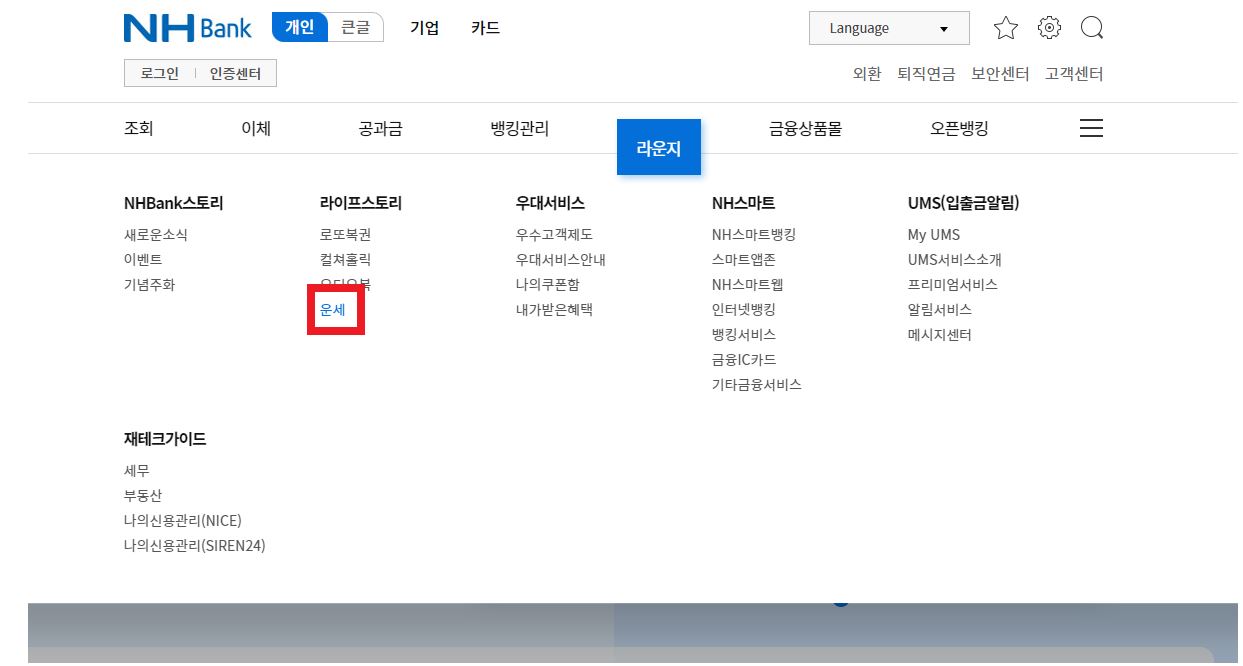Open 인터넷뱅킹 link

(744, 310)
